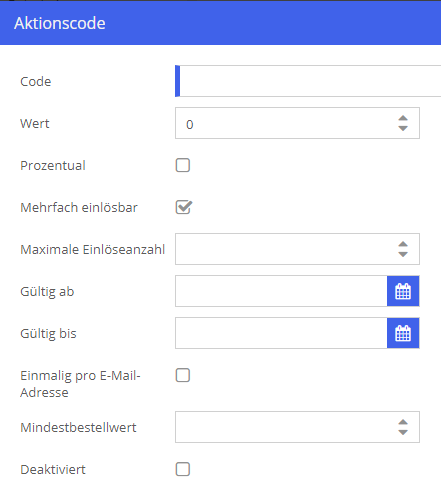Click the Gültig ab date field
441x500 pixels.
click(281, 291)
